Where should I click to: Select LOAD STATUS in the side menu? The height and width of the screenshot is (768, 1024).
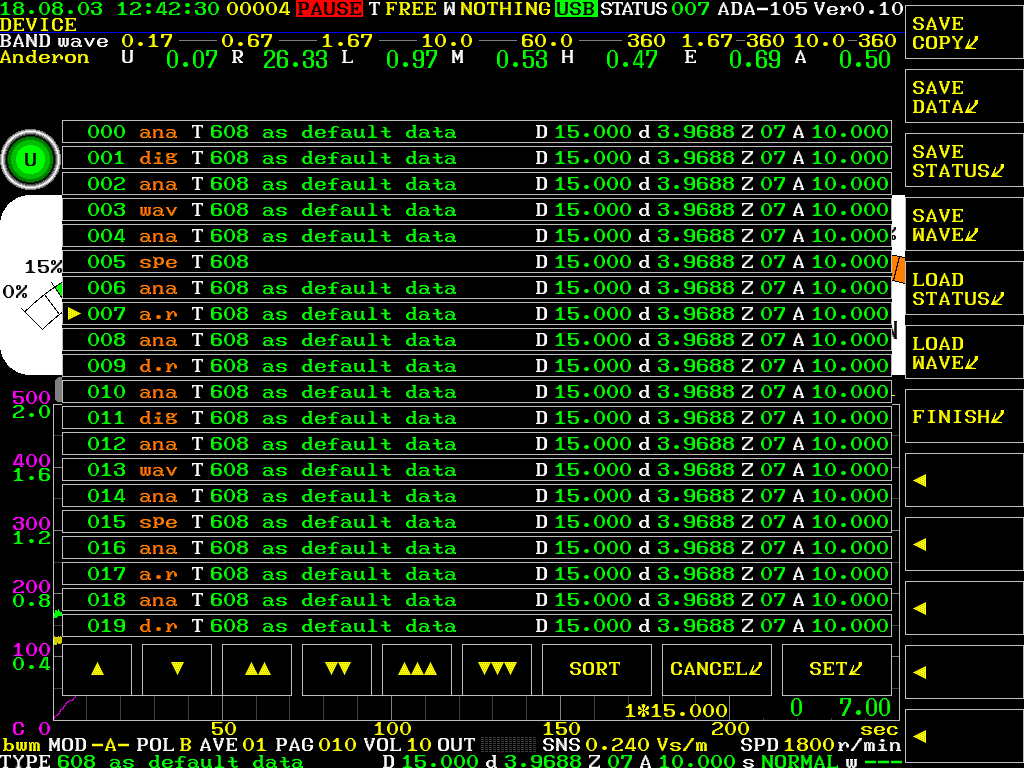pos(964,289)
